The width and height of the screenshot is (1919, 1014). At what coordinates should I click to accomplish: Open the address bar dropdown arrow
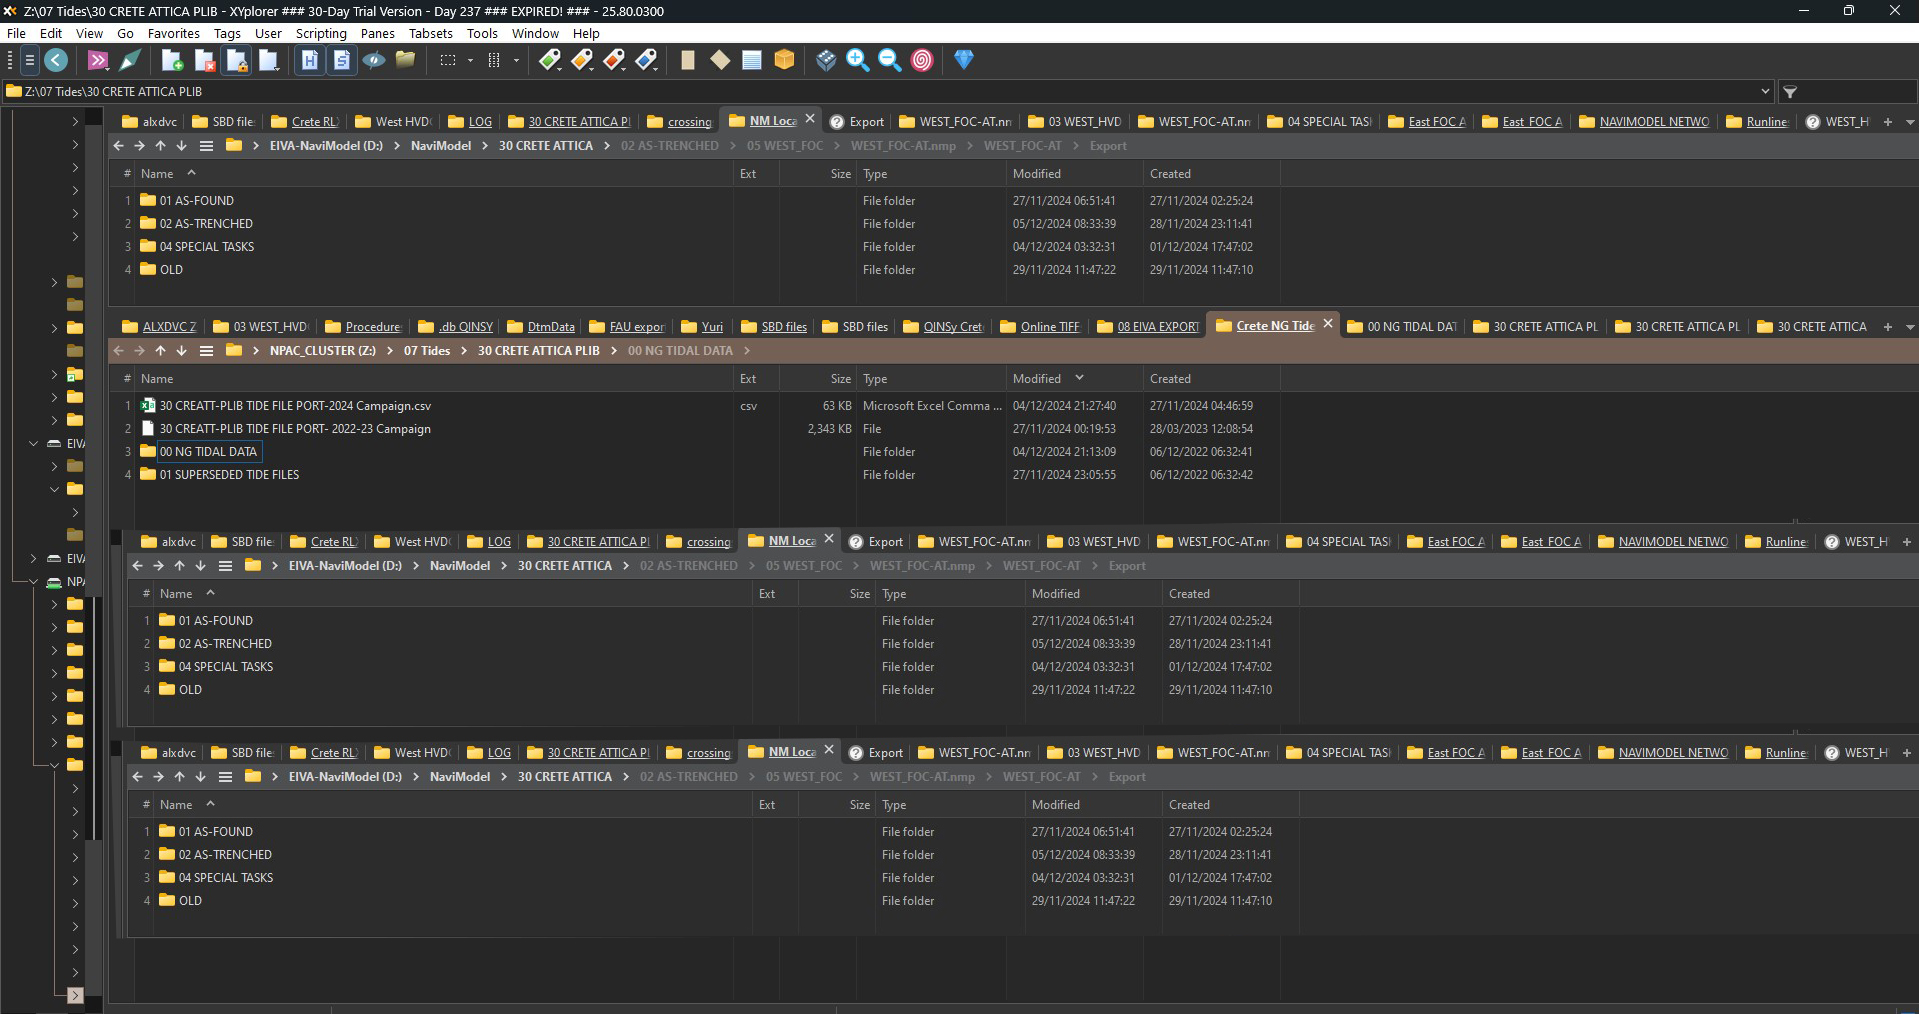pyautogui.click(x=1764, y=92)
